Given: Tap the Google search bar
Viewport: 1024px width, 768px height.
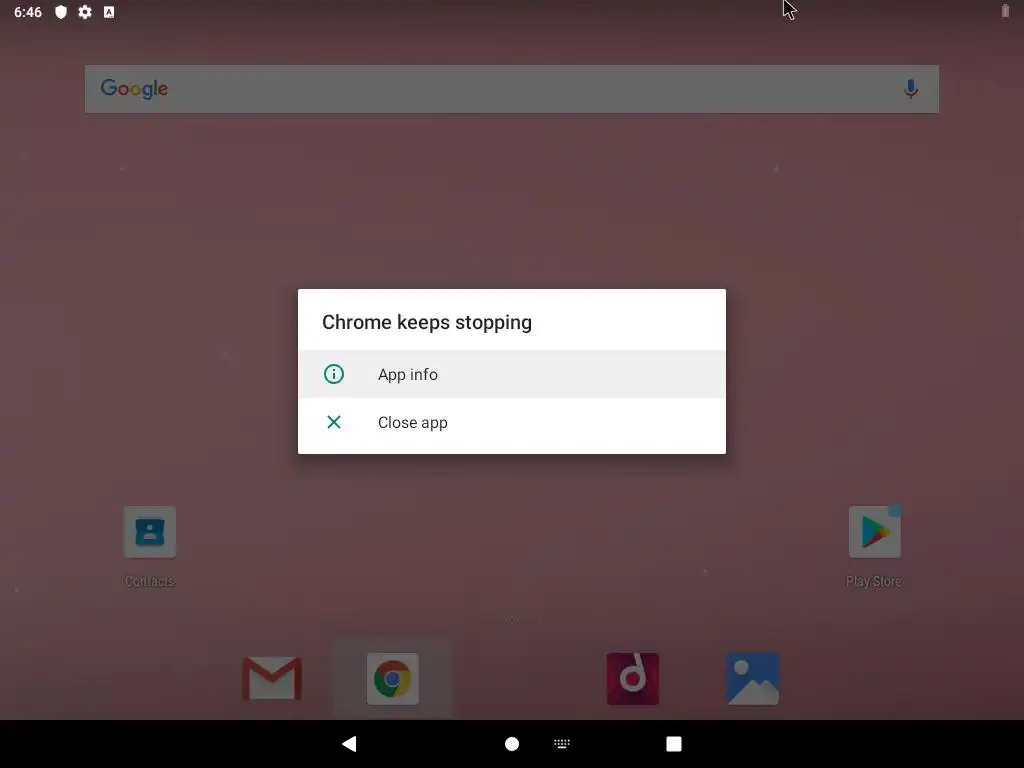Looking at the screenshot, I should [511, 89].
